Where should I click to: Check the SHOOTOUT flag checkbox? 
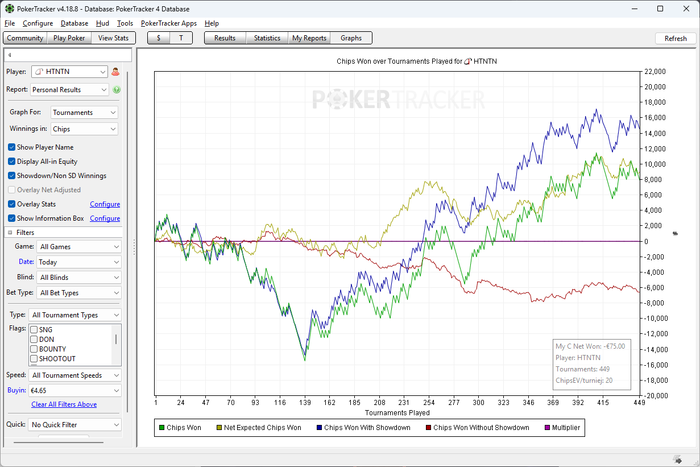click(33, 359)
